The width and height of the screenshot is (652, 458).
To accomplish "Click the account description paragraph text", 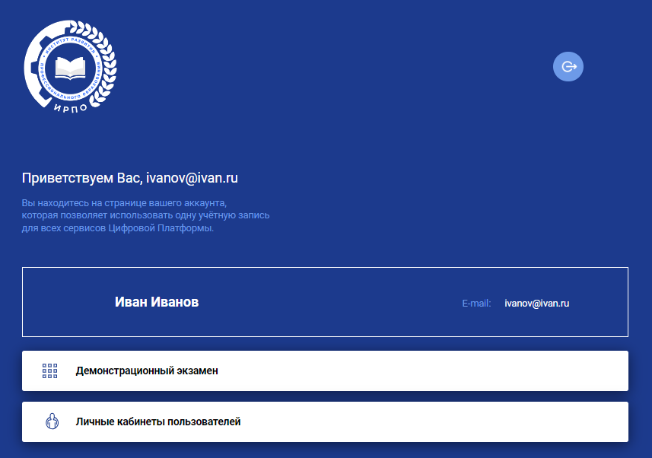I will click(145, 215).
